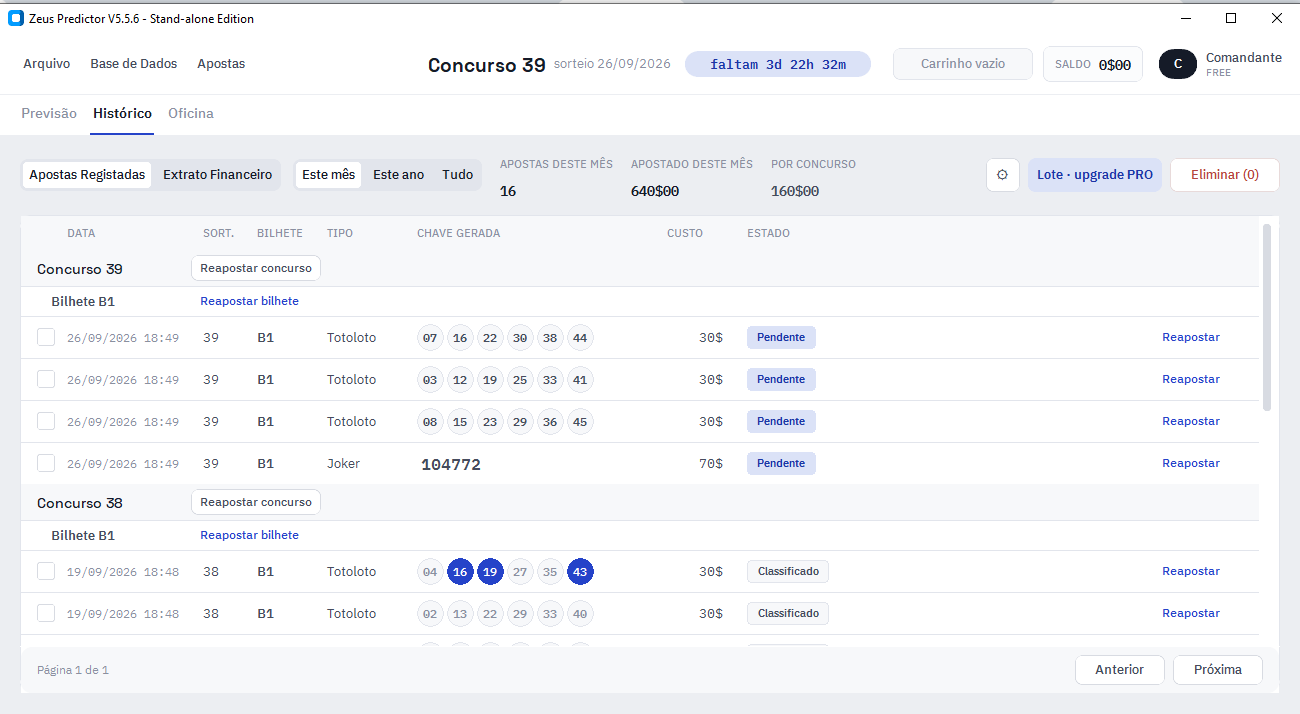
Task: Click Reapostar link for key 02 13 22 29 33 40
Action: tap(1190, 614)
